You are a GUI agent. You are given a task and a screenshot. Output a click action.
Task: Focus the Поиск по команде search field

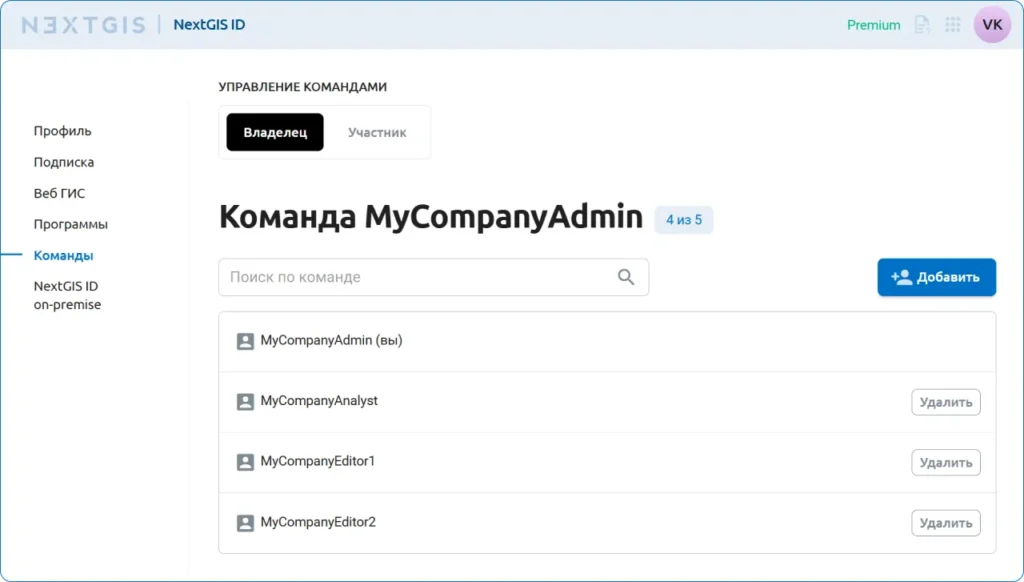pos(420,277)
